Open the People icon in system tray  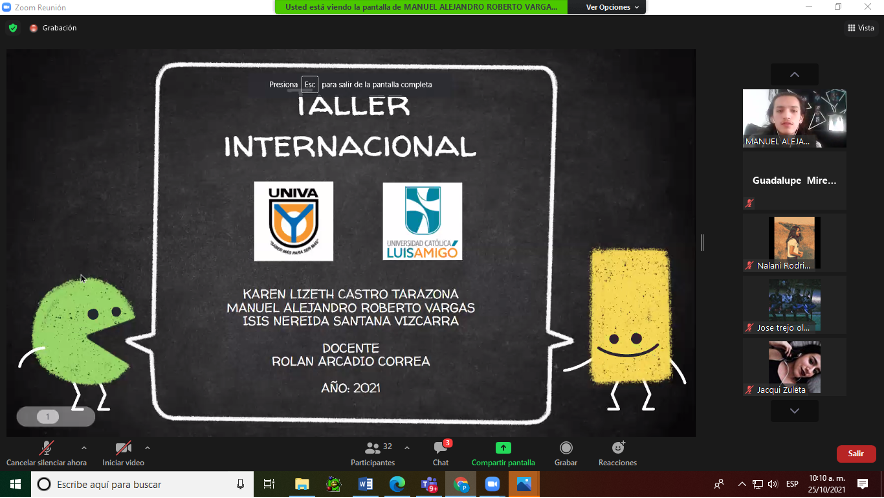719,484
